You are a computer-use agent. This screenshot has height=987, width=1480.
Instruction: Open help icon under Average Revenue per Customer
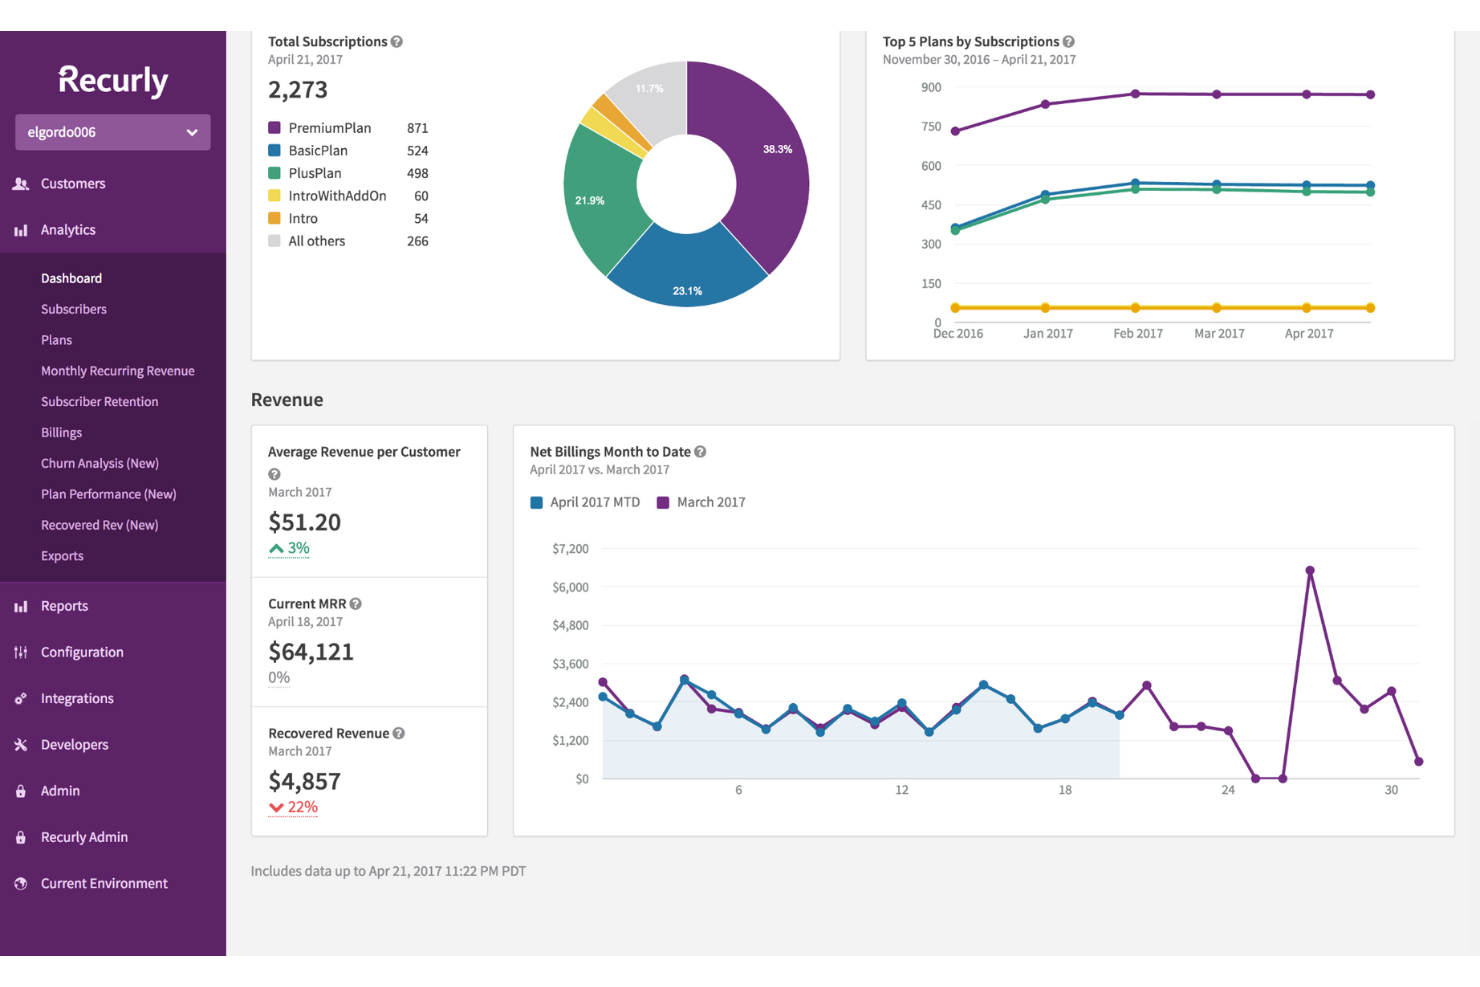coord(274,474)
